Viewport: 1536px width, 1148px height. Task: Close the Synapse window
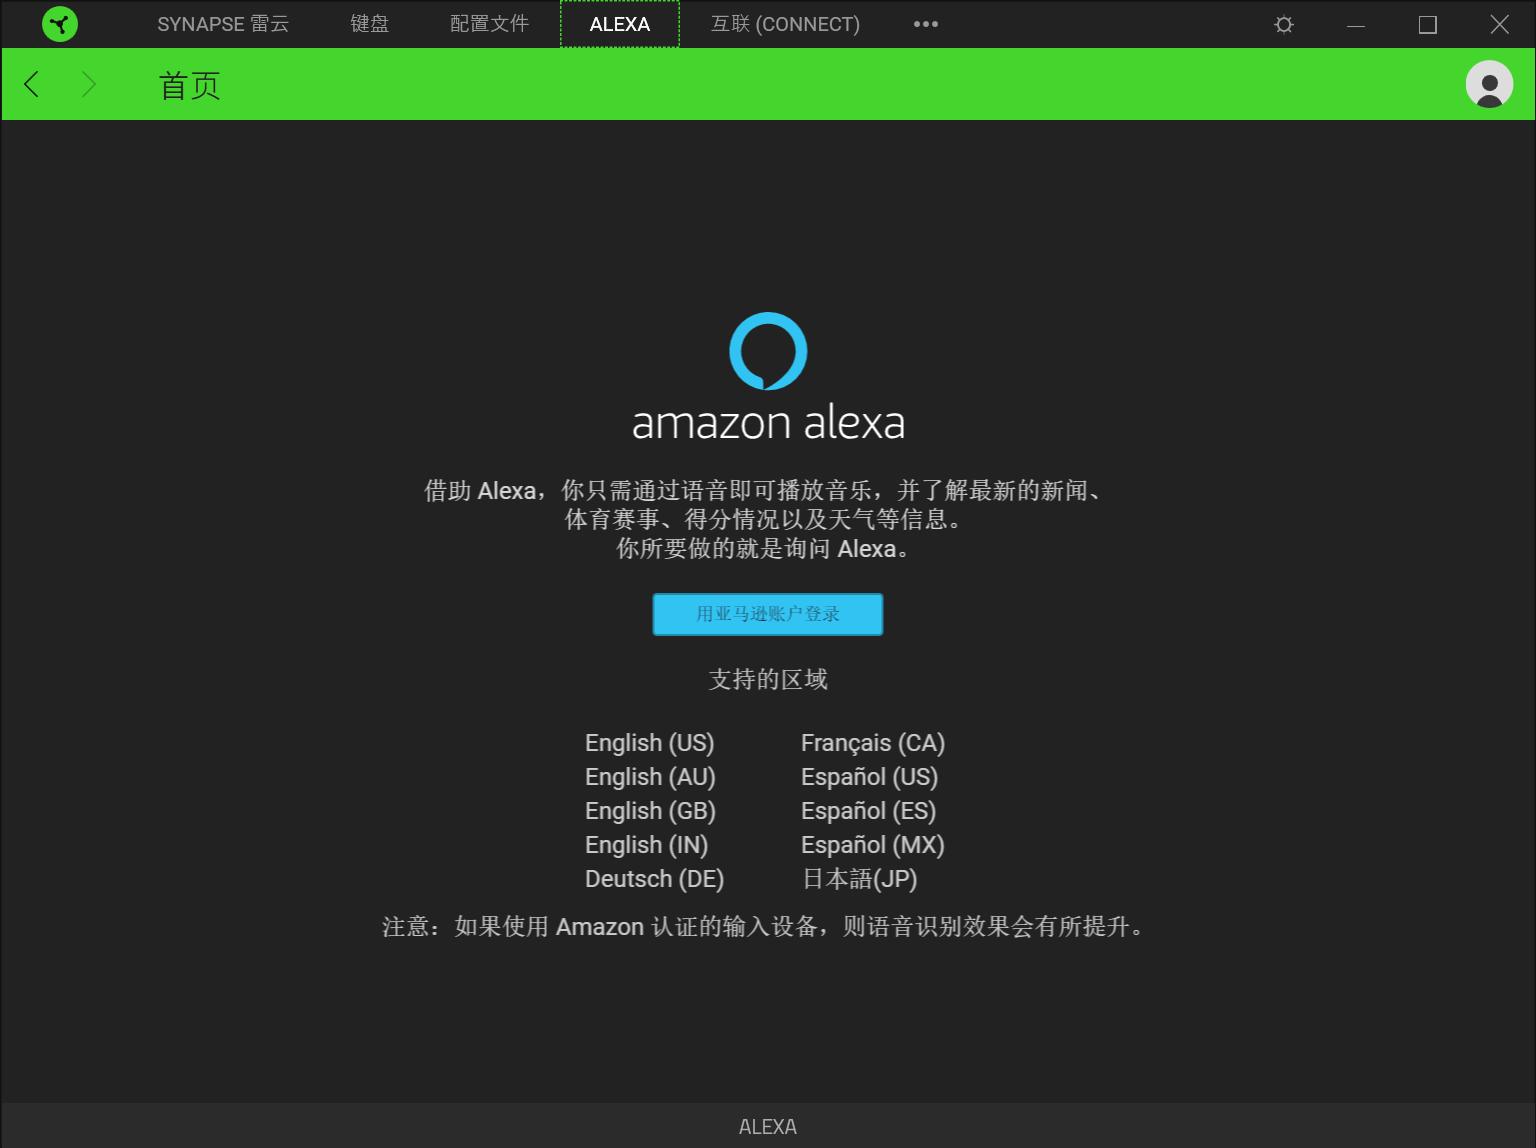pyautogui.click(x=1500, y=24)
